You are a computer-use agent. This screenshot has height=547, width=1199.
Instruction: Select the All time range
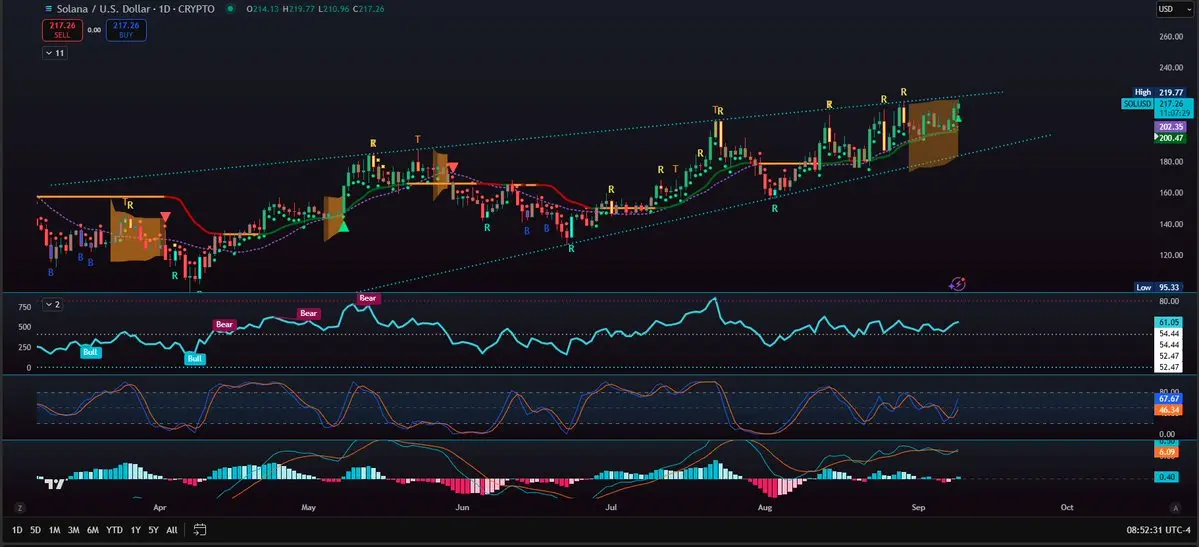click(x=171, y=529)
